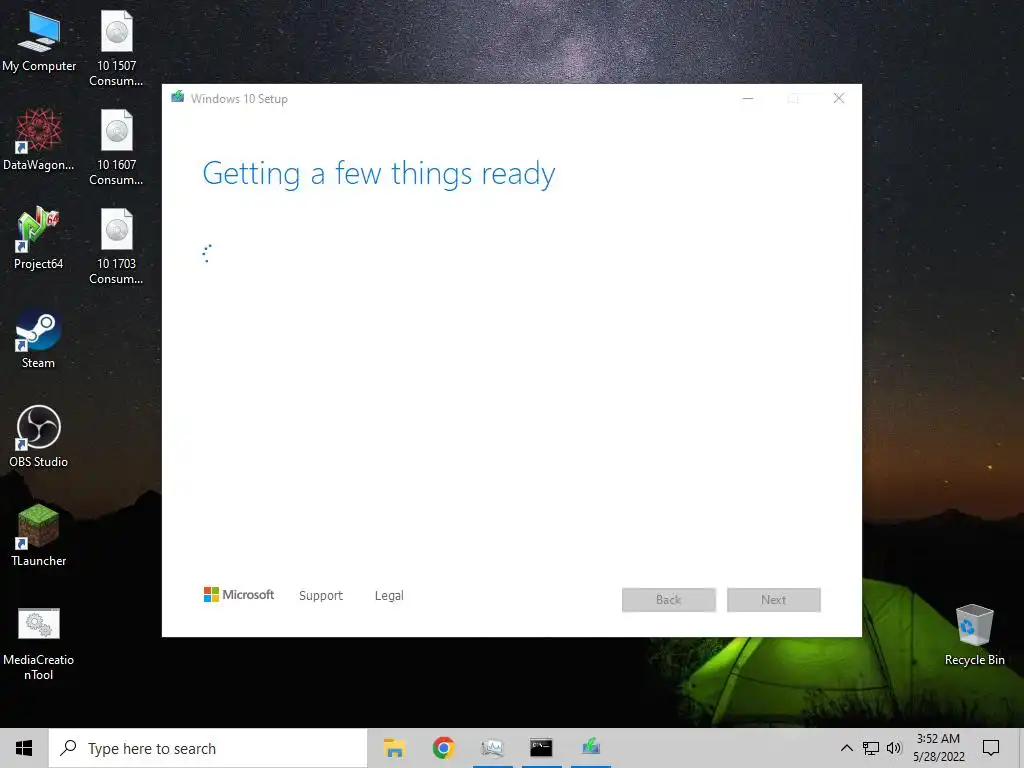Switch to Windows 10 Setup taskbar button
This screenshot has width=1024, height=768.
tap(591, 748)
